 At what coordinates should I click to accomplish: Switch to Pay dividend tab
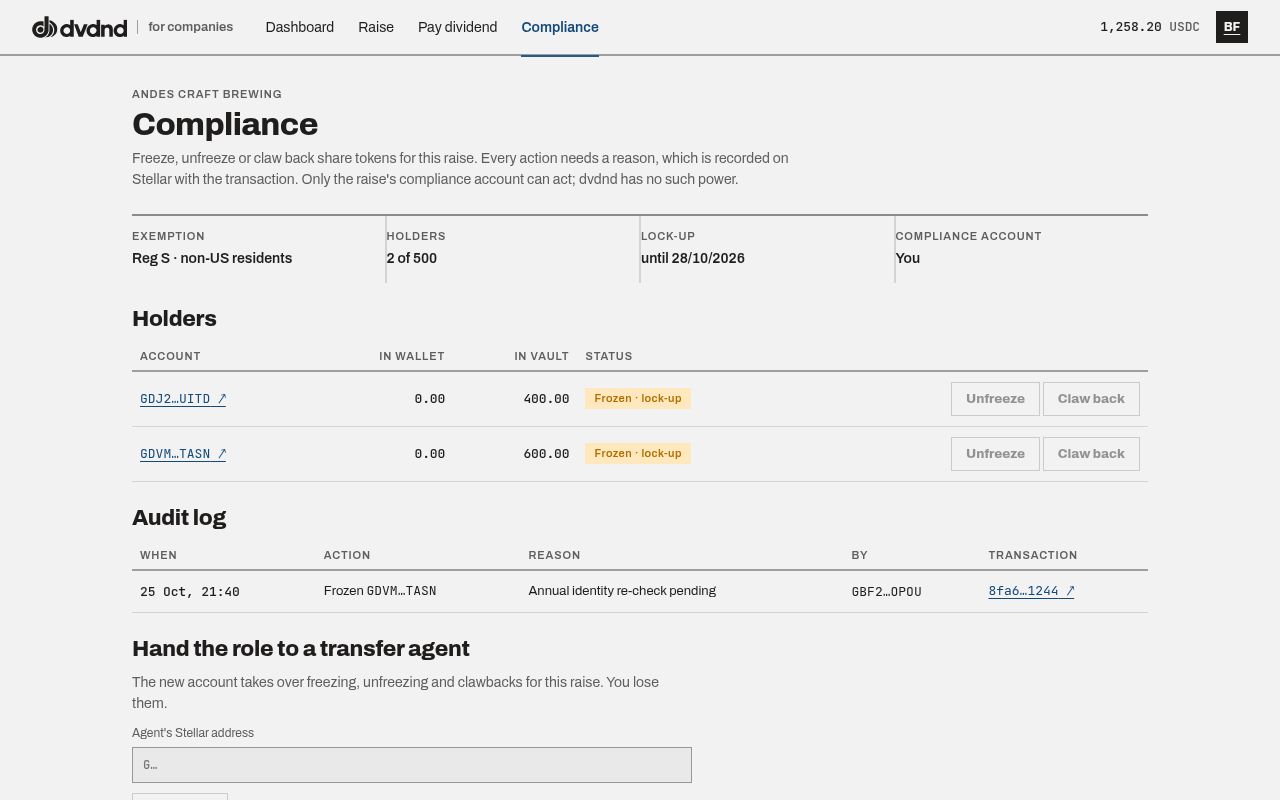[x=457, y=27]
